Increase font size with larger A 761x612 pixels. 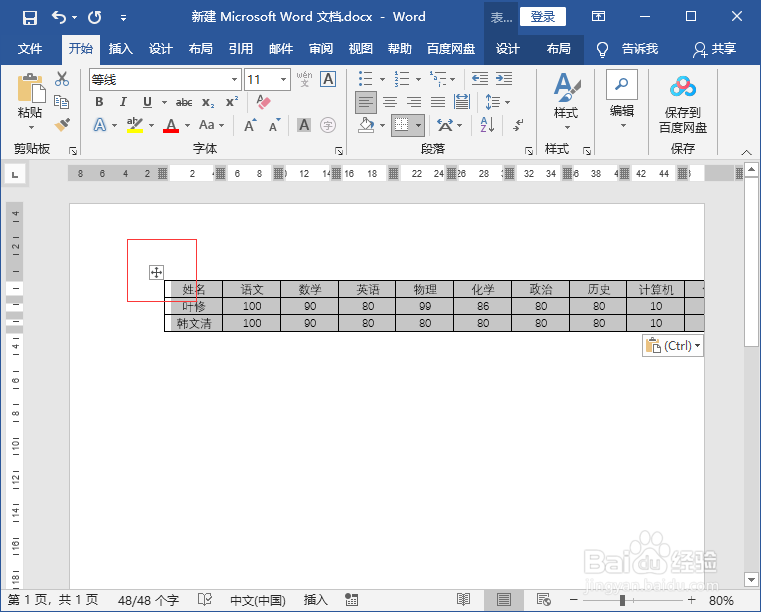pos(250,125)
